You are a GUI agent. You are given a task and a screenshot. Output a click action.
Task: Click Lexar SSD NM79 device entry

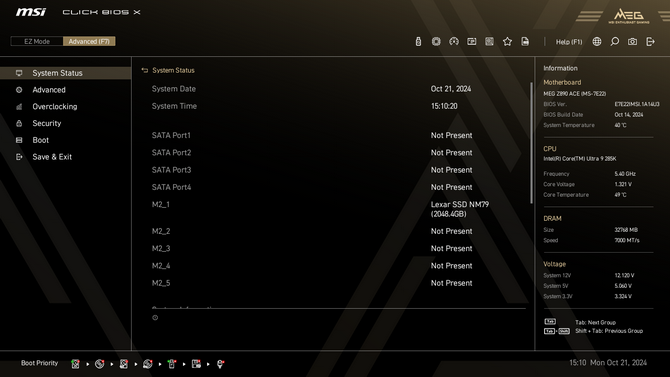460,209
